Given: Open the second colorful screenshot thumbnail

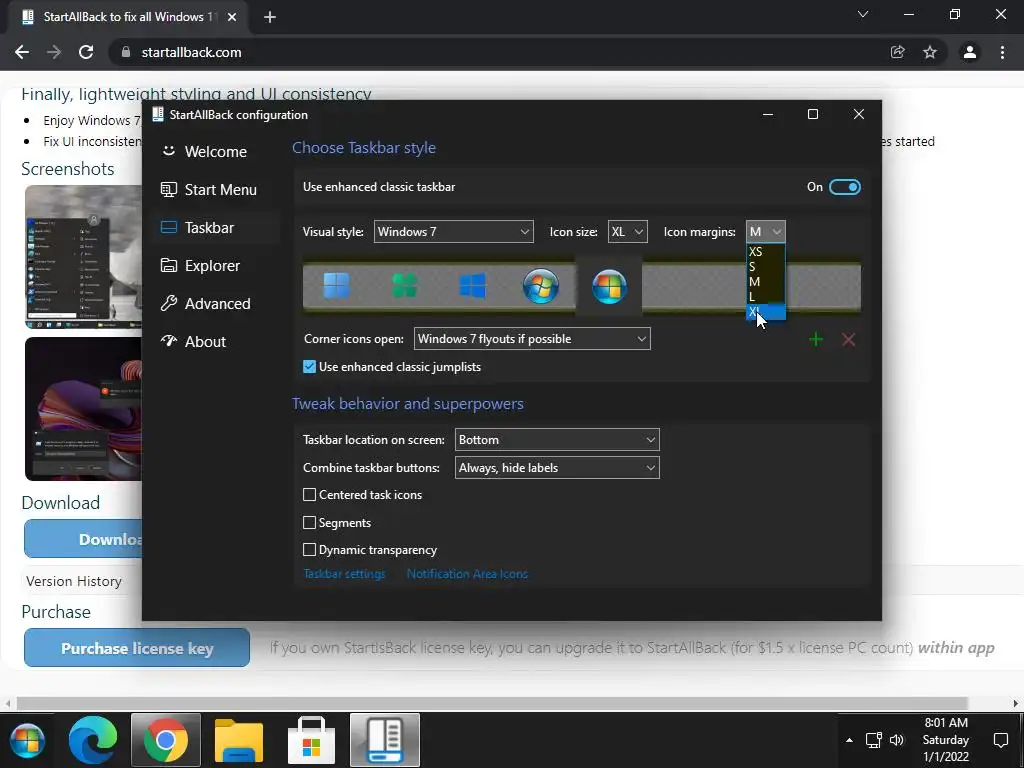Looking at the screenshot, I should tap(83, 409).
